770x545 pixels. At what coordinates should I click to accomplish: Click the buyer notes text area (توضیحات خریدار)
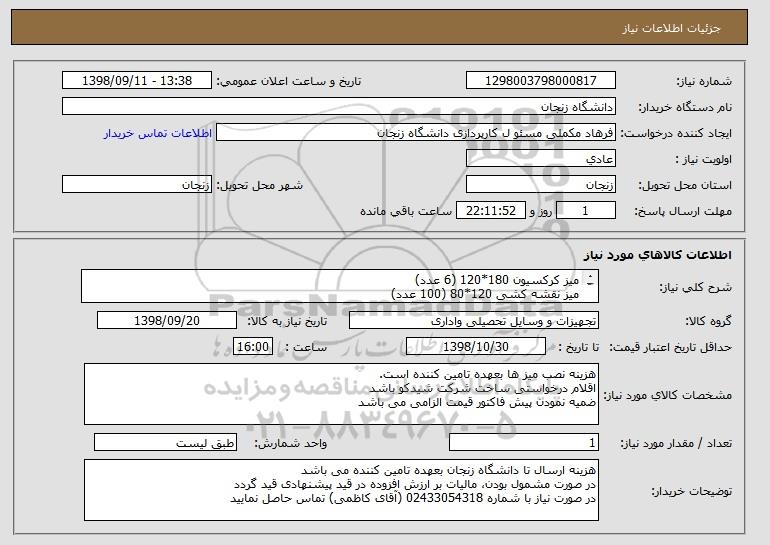tap(341, 490)
